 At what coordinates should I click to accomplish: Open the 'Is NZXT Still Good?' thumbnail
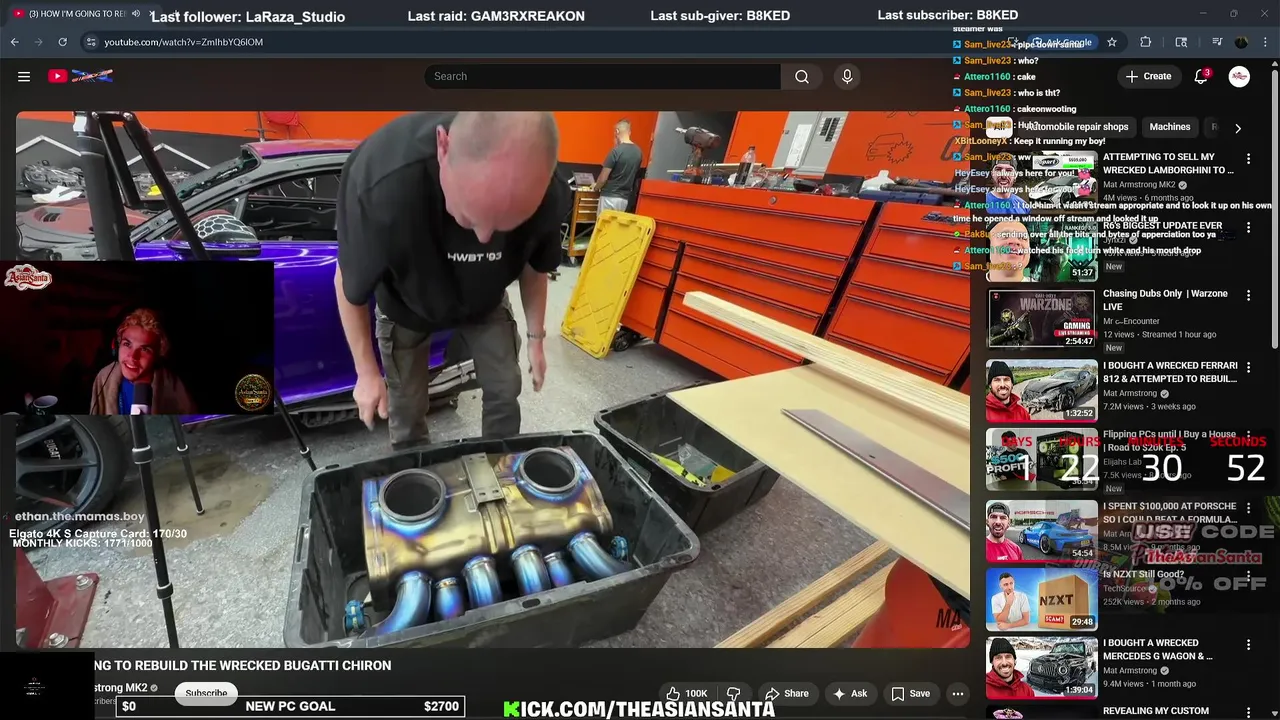tap(1041, 599)
